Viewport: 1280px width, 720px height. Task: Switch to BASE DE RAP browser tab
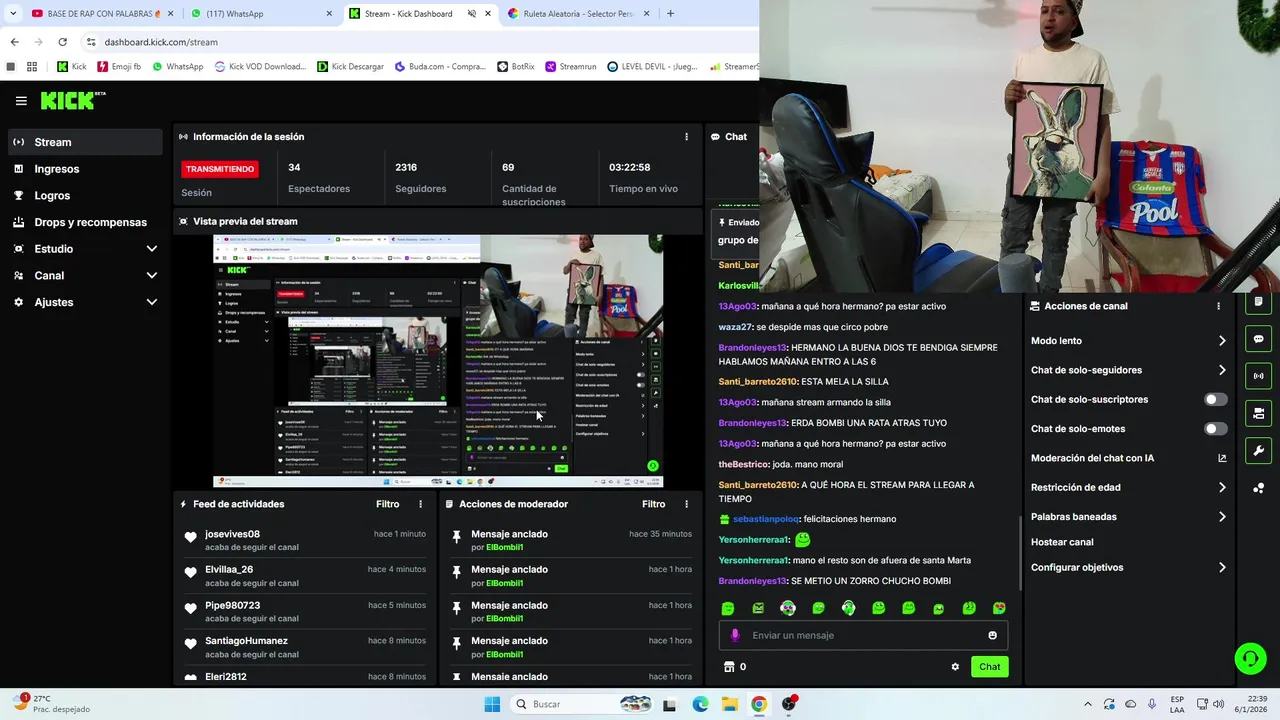click(x=103, y=14)
